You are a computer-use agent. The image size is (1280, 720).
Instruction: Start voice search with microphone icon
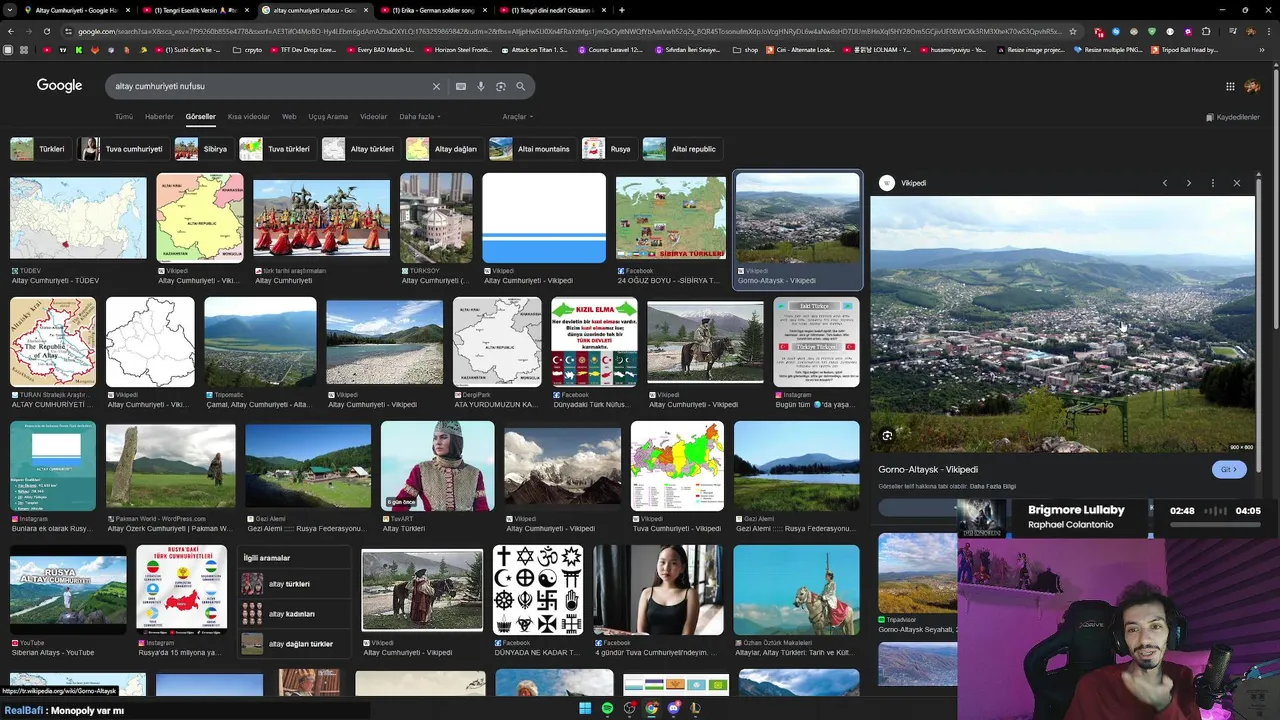coord(481,86)
